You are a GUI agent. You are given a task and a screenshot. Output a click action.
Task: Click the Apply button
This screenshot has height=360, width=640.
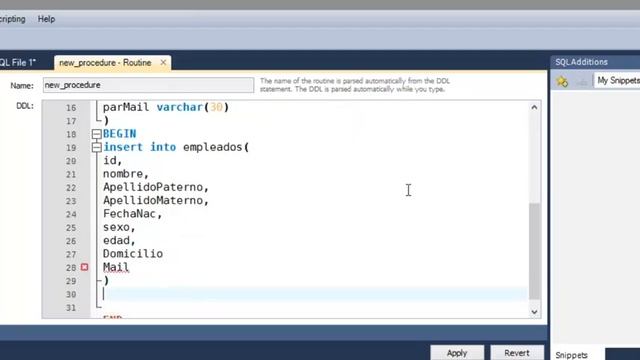pos(457,353)
